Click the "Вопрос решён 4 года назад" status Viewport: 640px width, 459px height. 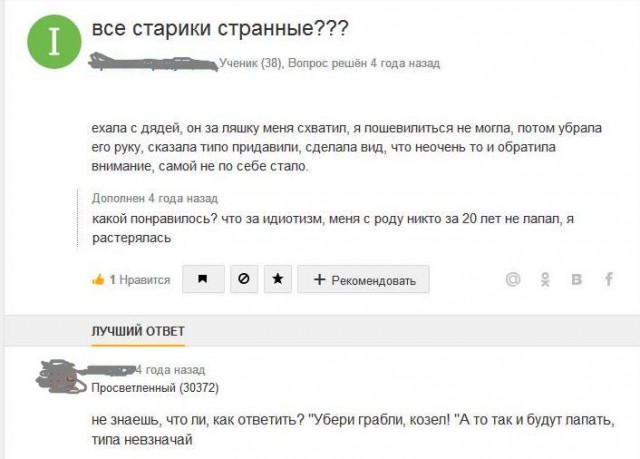tap(363, 64)
